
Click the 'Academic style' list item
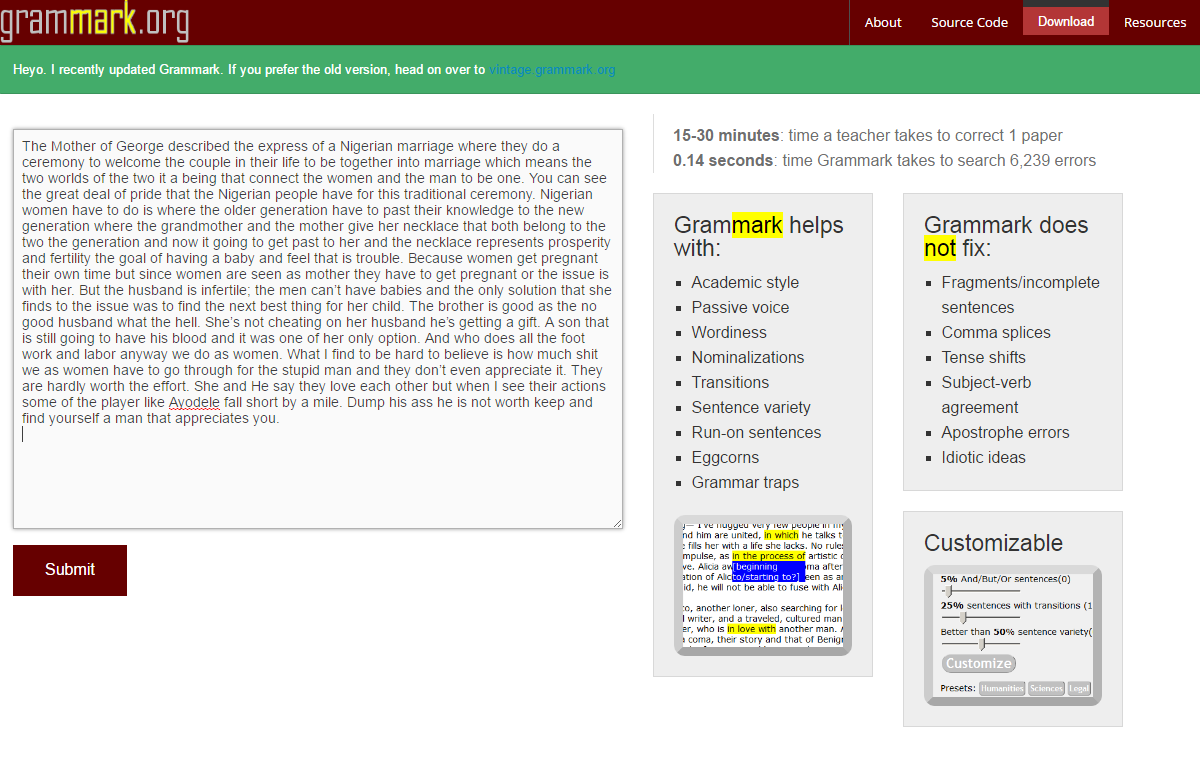click(x=745, y=282)
